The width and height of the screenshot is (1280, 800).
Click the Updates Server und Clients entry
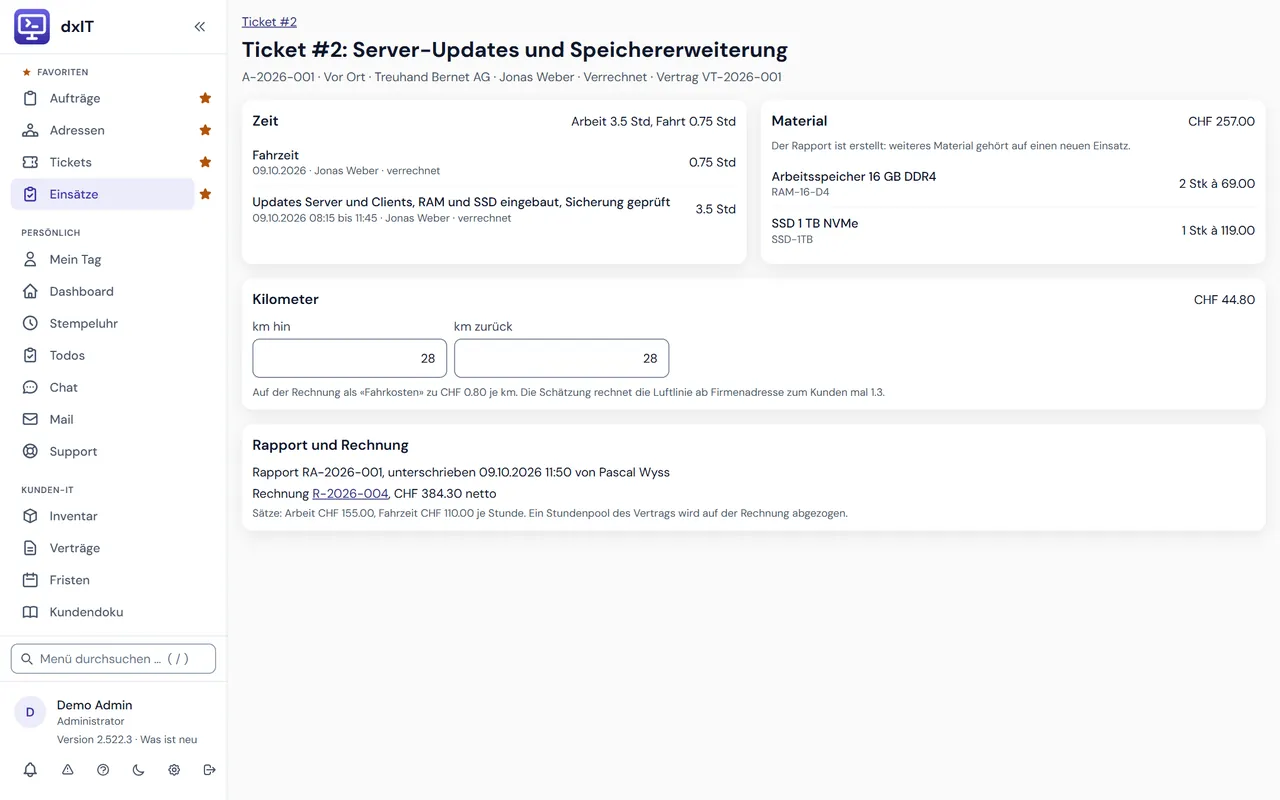[x=494, y=209]
